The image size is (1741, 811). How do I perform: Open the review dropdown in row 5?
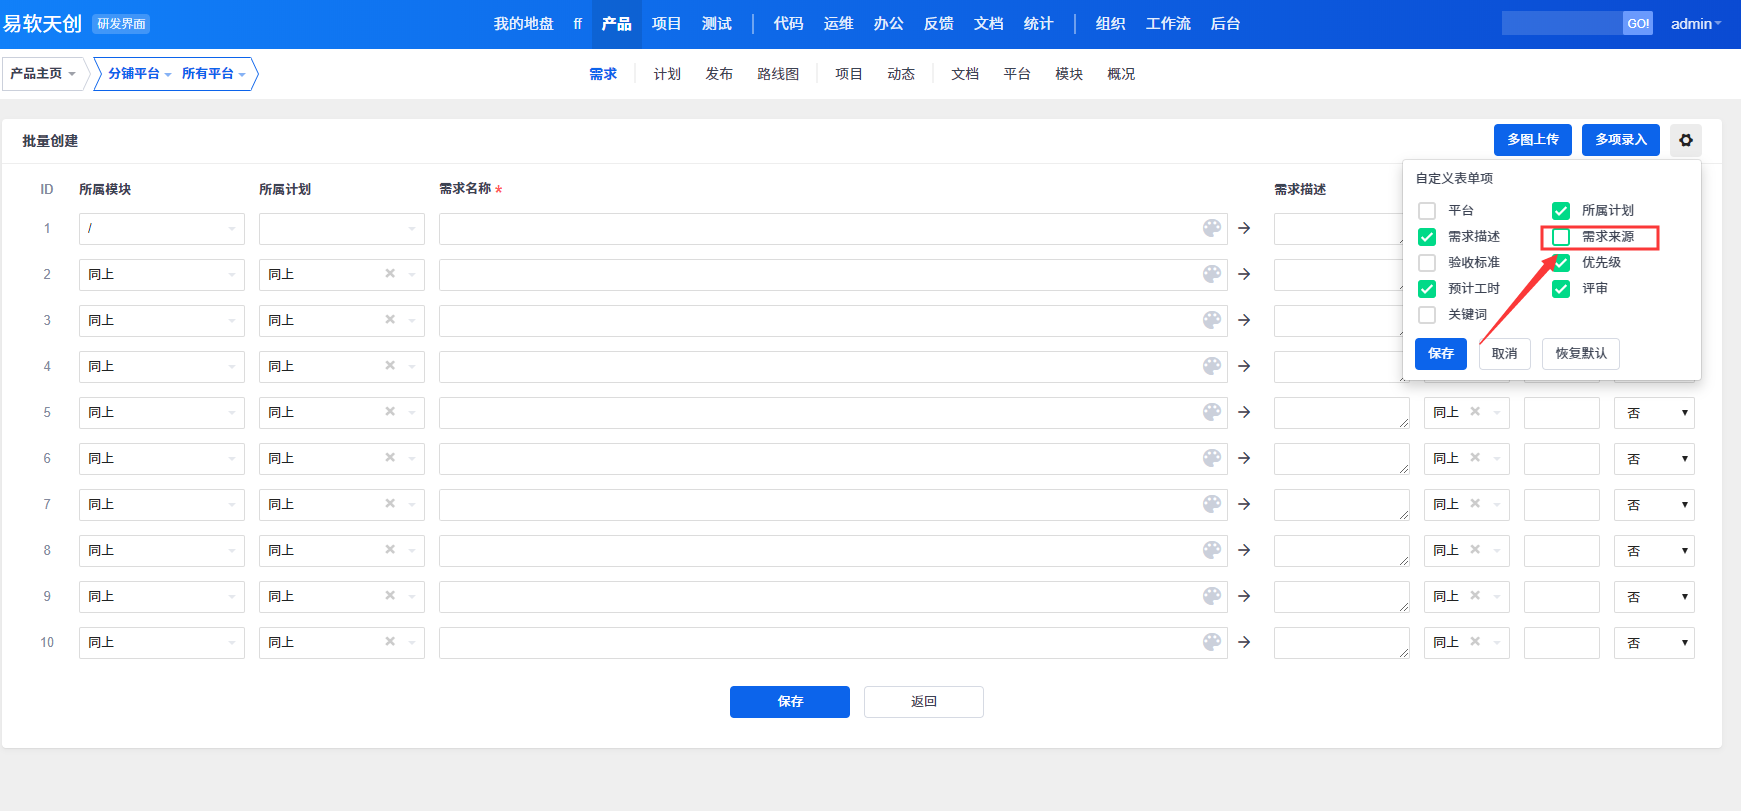pyautogui.click(x=1654, y=413)
